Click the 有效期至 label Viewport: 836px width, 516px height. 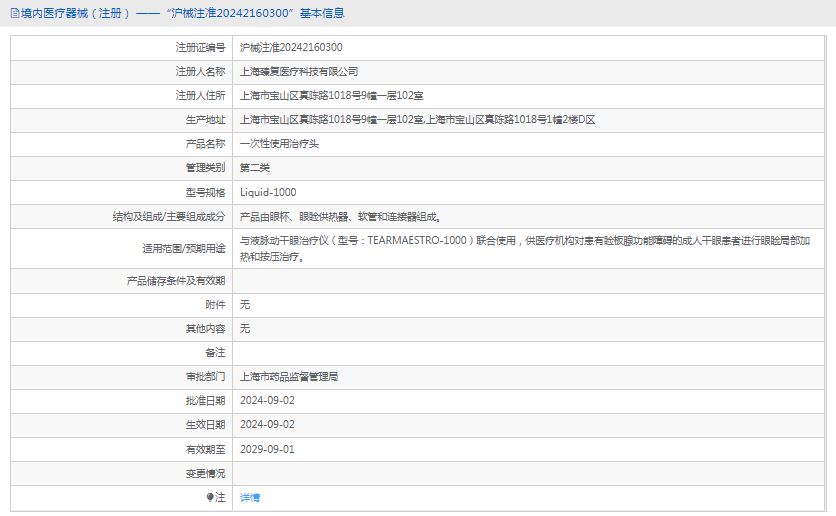coord(205,449)
